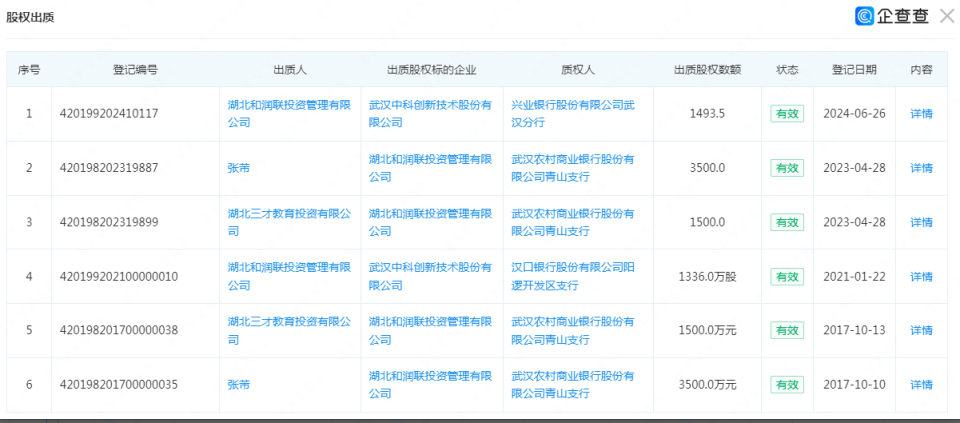The width and height of the screenshot is (960, 423).
Task: Click the pledged amount 1336.0万股
Action: (707, 277)
